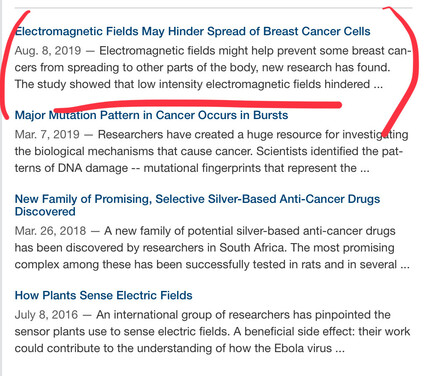Open How Plants Sense Electric Fields

click(x=104, y=295)
